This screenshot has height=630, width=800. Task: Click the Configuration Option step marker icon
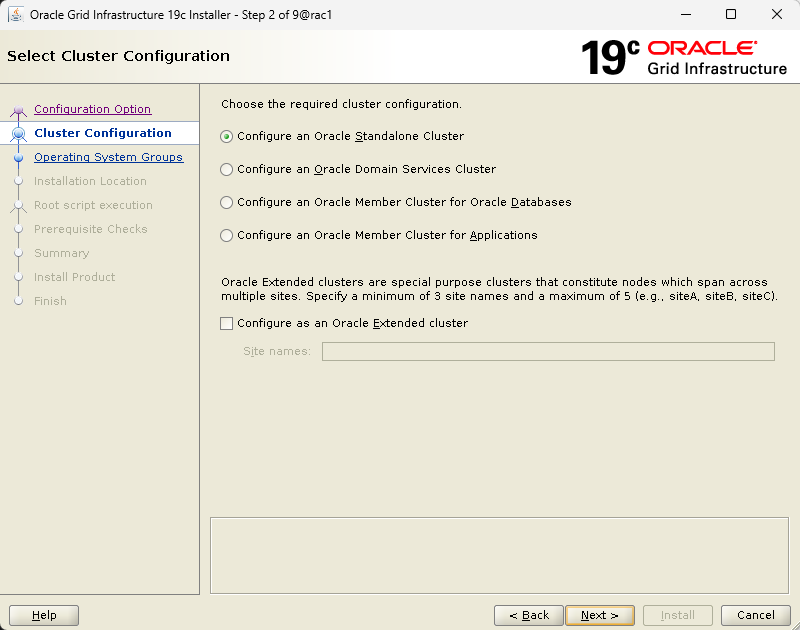(18, 110)
